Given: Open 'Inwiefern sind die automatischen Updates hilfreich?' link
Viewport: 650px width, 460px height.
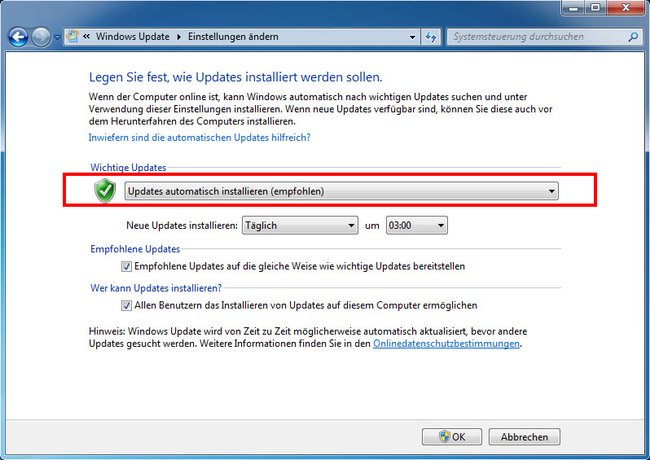Looking at the screenshot, I should tap(199, 138).
